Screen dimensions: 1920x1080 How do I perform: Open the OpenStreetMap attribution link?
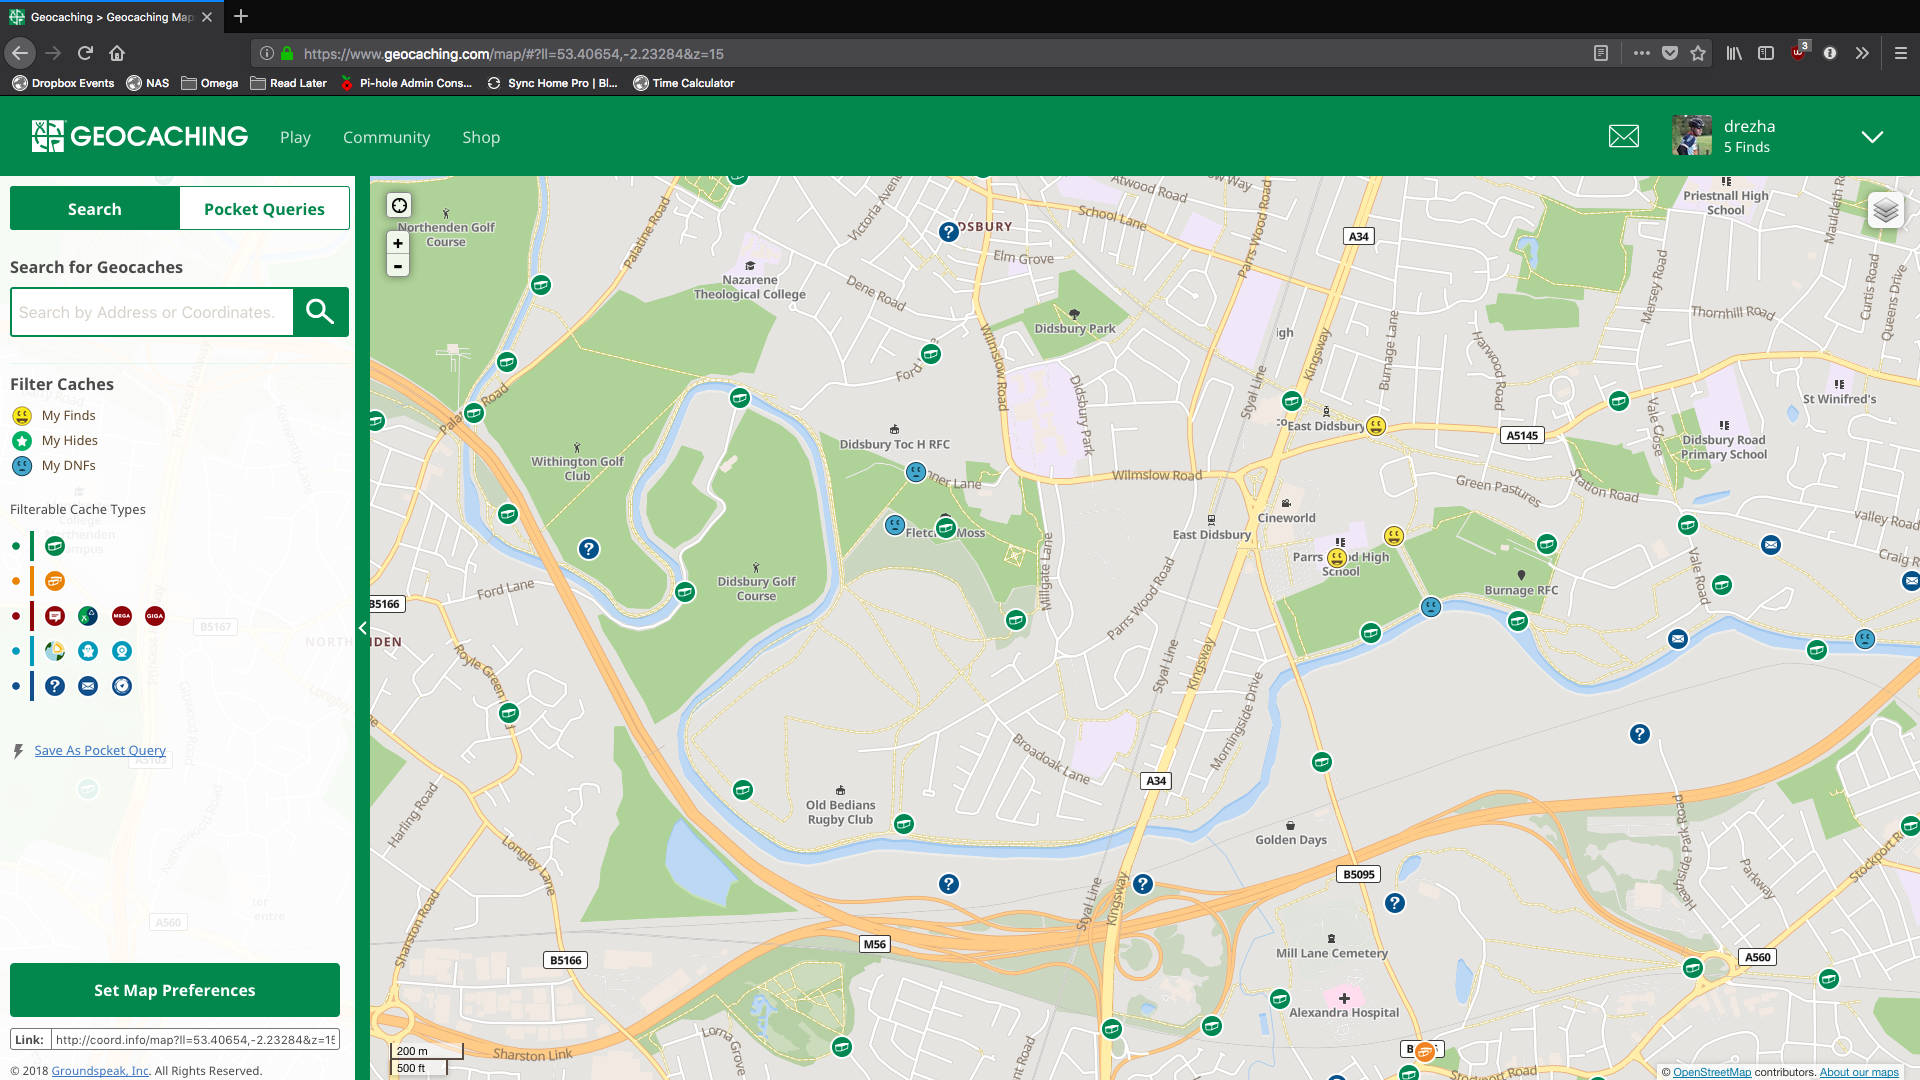tap(1712, 1072)
